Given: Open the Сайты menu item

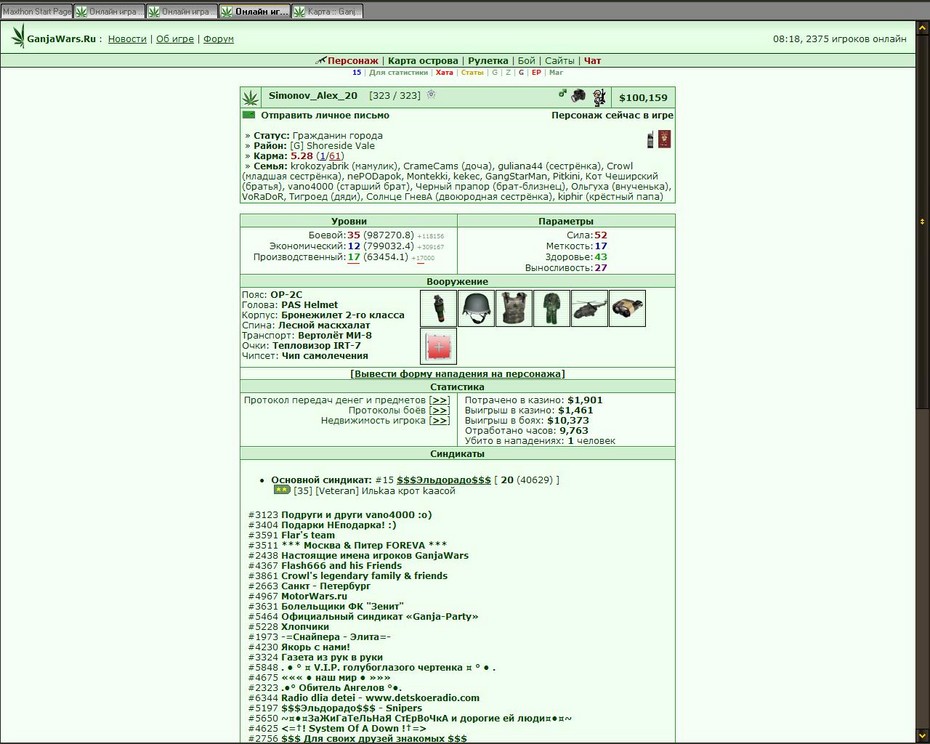Looking at the screenshot, I should tap(559, 61).
